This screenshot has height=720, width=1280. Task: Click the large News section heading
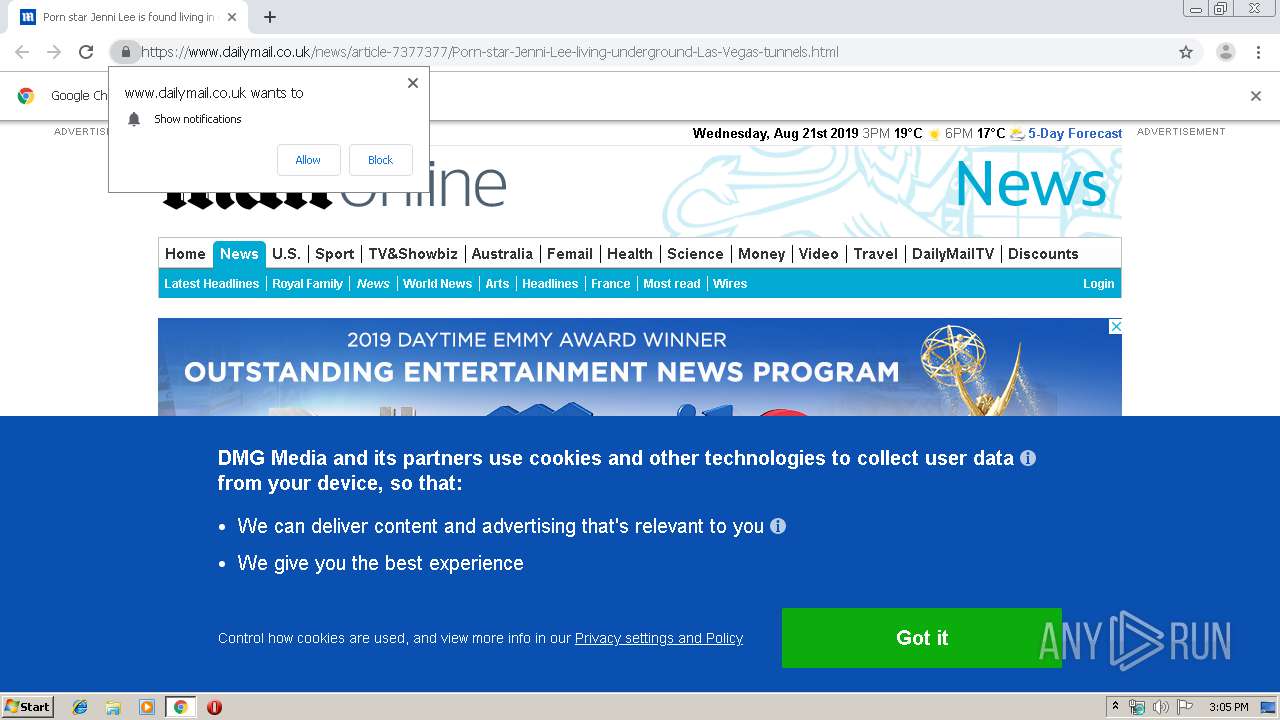point(1030,184)
